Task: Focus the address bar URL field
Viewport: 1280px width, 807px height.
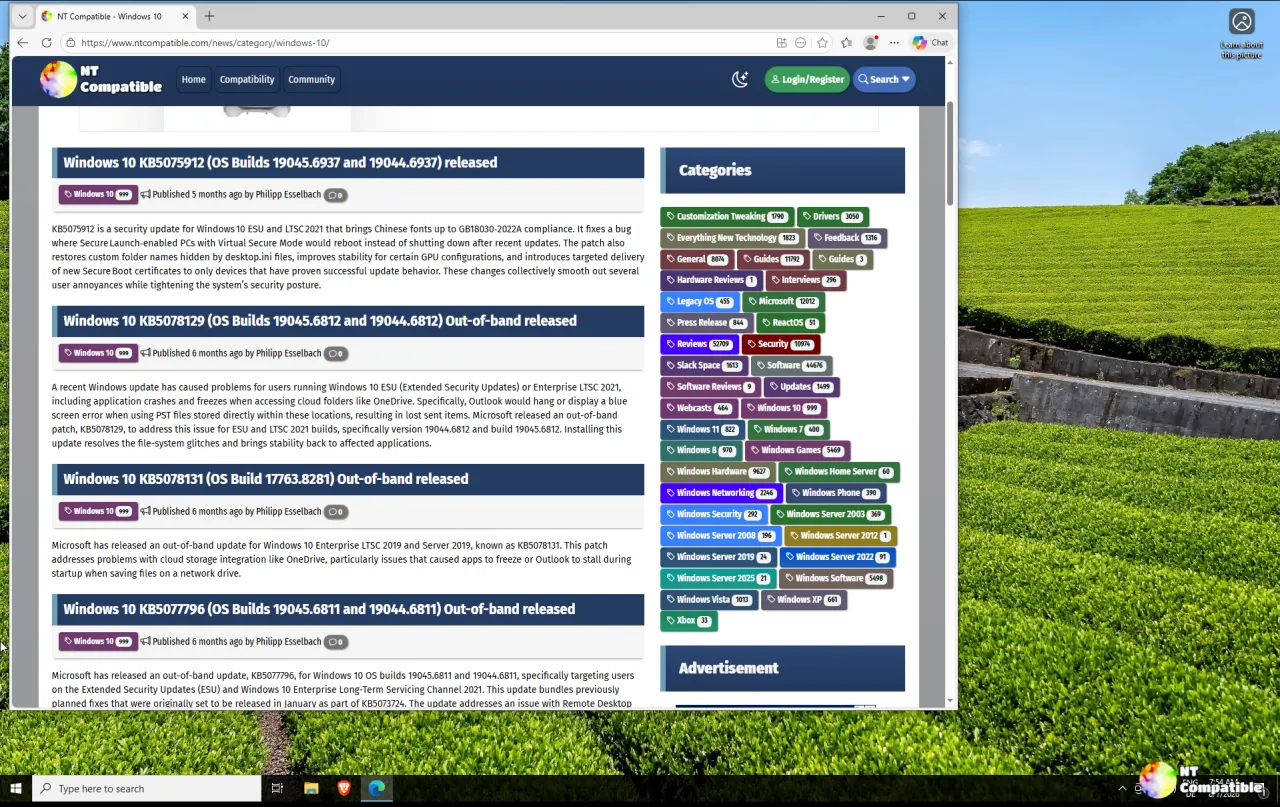Action: [x=420, y=43]
